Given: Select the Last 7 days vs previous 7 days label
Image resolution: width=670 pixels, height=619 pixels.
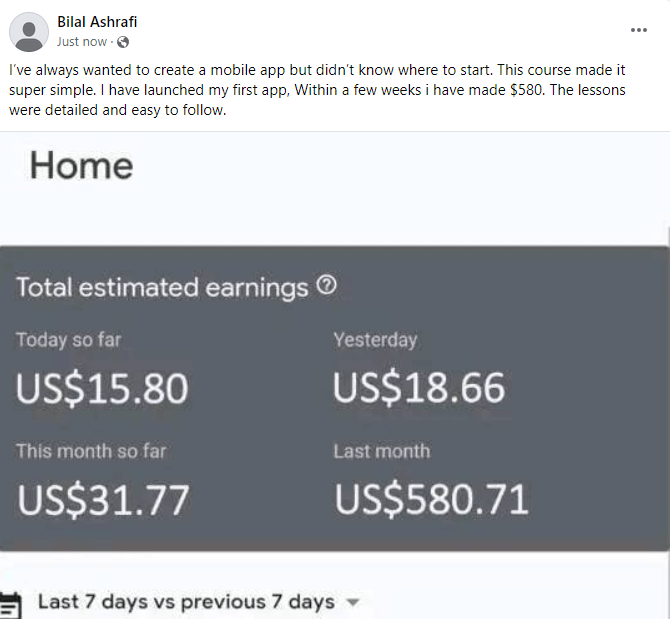Looking at the screenshot, I should pyautogui.click(x=186, y=602).
